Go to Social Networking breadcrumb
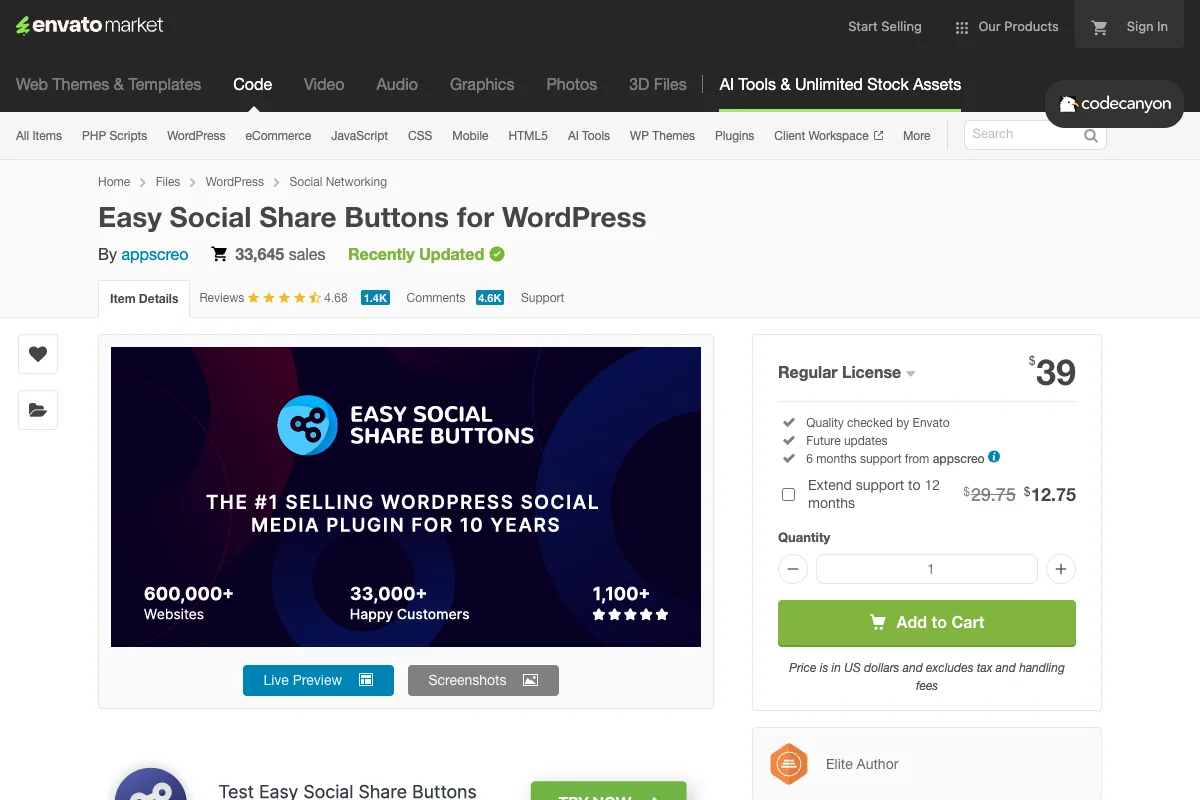Viewport: 1200px width, 800px height. click(338, 182)
